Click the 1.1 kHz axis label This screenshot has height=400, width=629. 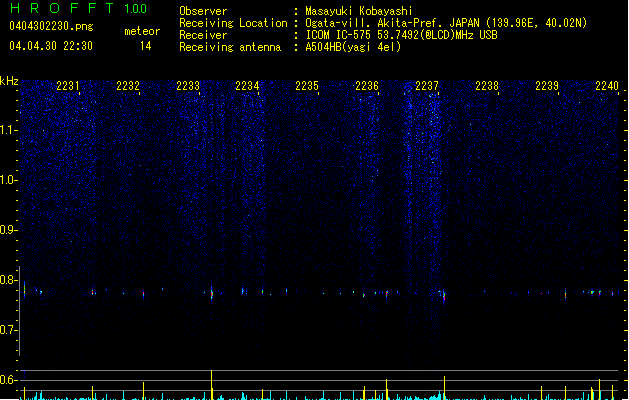pos(9,130)
